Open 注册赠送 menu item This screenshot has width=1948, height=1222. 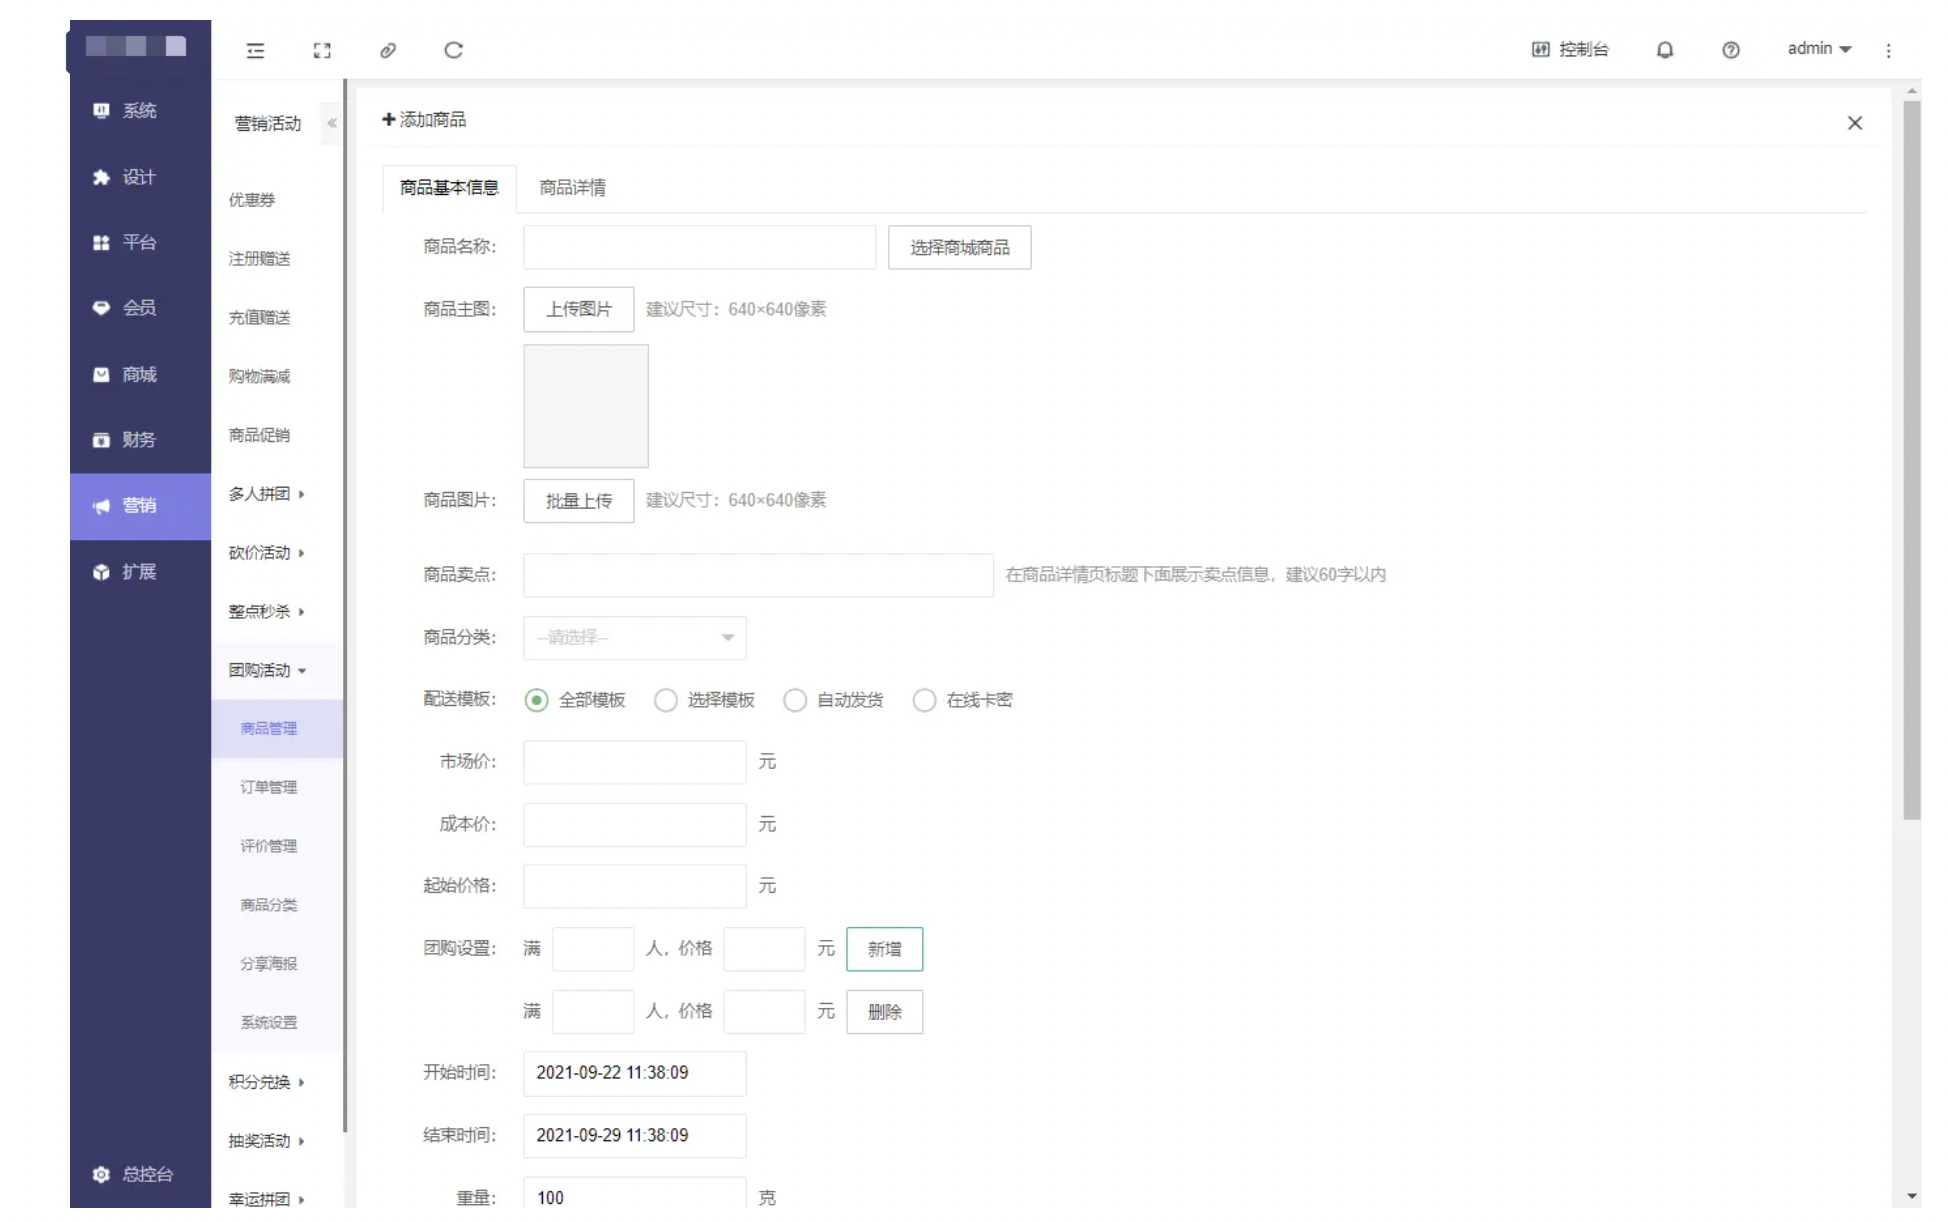pyautogui.click(x=259, y=259)
